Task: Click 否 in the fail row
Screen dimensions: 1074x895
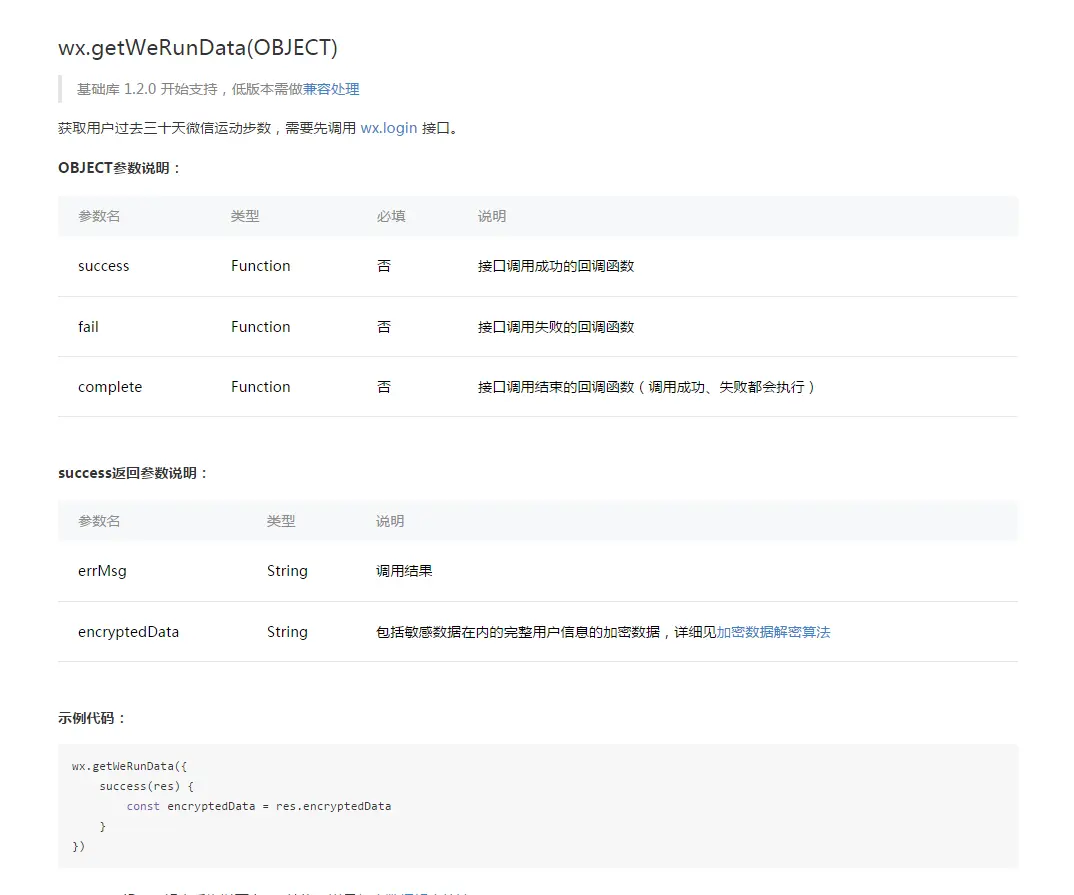Action: click(384, 327)
